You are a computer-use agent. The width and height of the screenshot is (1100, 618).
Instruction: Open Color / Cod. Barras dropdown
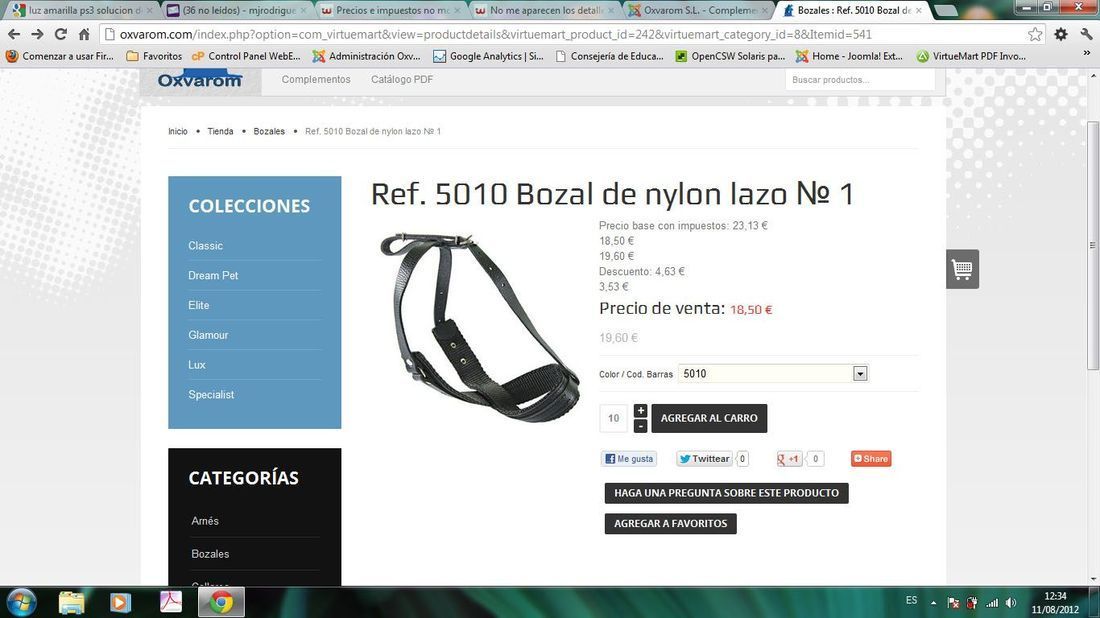coord(774,374)
